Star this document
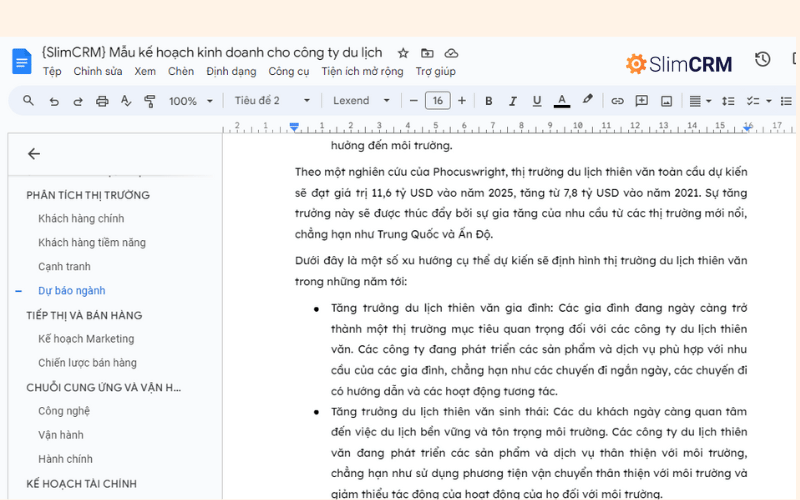Viewport: 800px width, 500px height. point(403,53)
